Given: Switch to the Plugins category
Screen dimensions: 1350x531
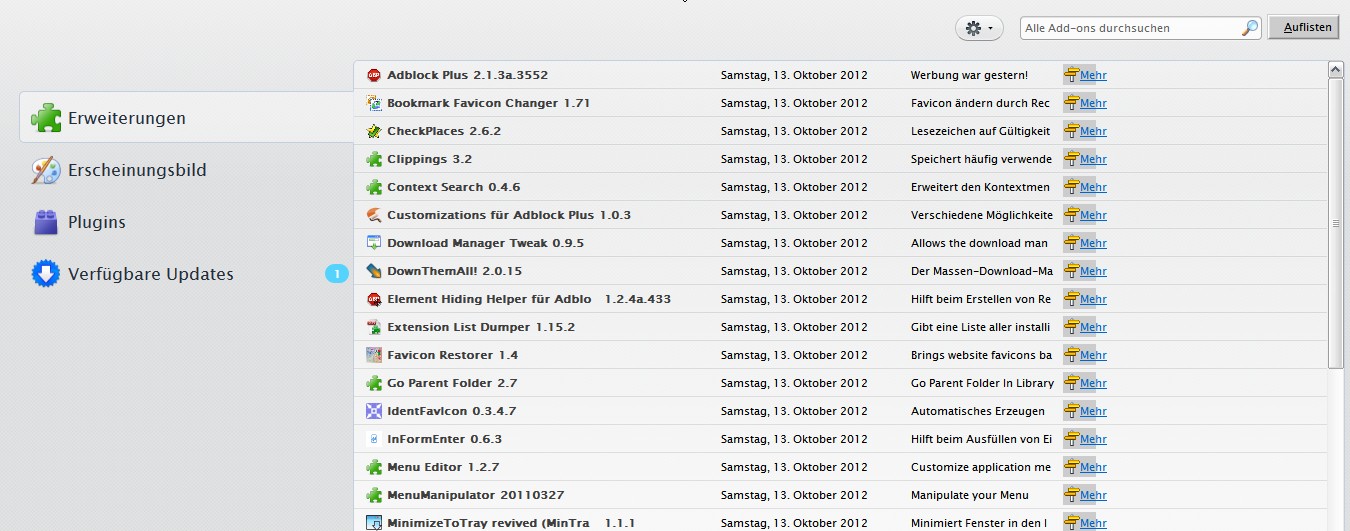Looking at the screenshot, I should click(187, 222).
